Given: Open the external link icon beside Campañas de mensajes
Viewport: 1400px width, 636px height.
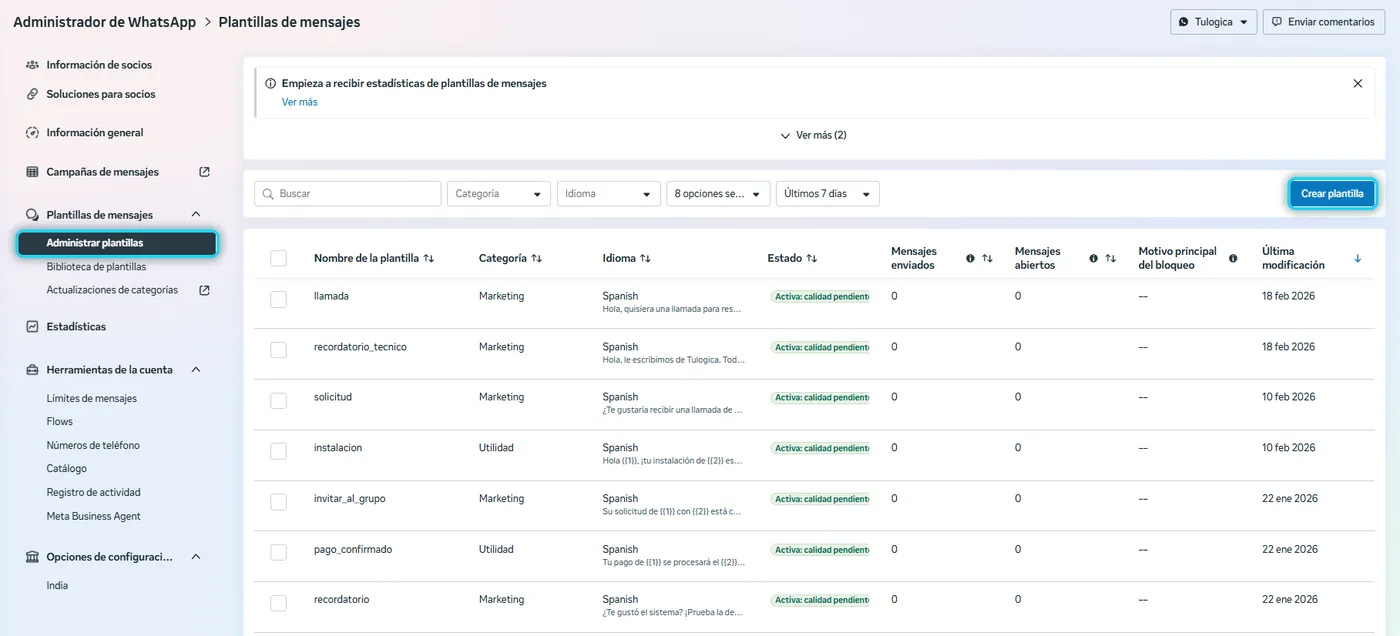Looking at the screenshot, I should (x=205, y=172).
